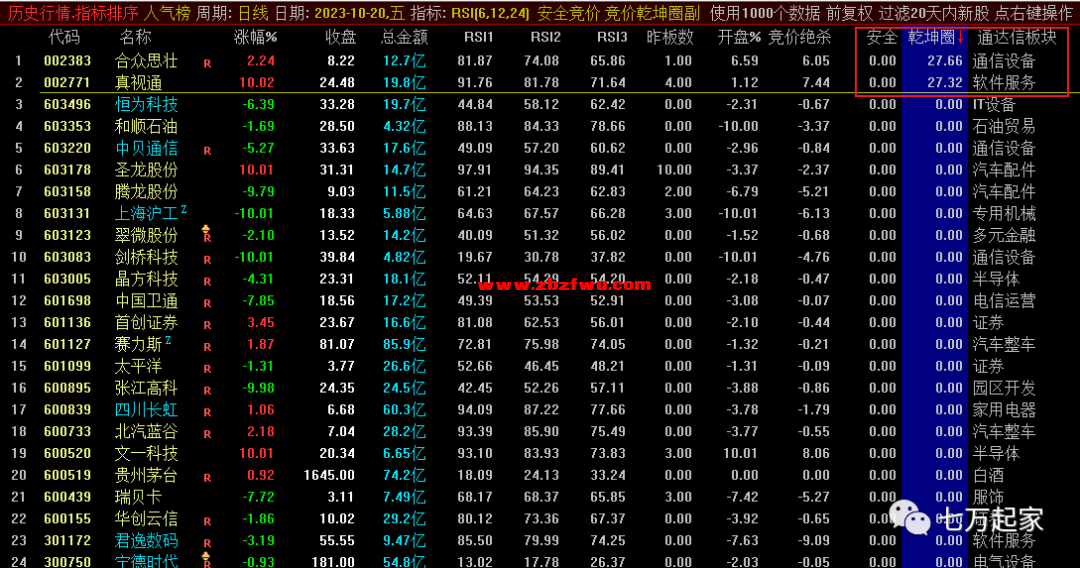Click 昨板数 value 10.00 for 圣龙股份

click(x=674, y=170)
